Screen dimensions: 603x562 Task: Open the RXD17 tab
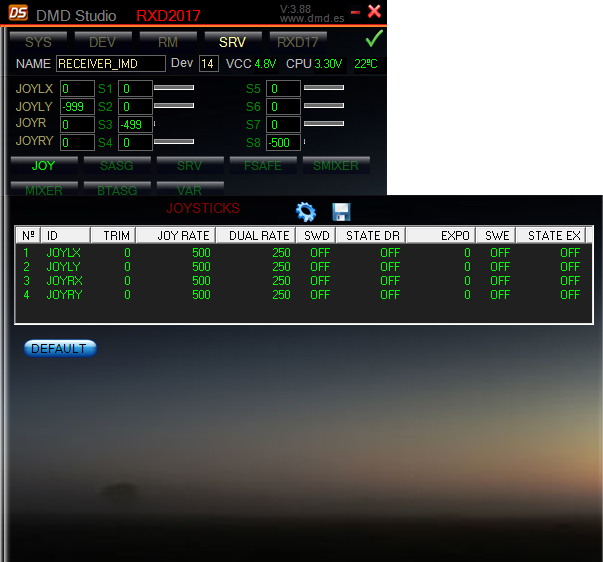click(x=298, y=42)
